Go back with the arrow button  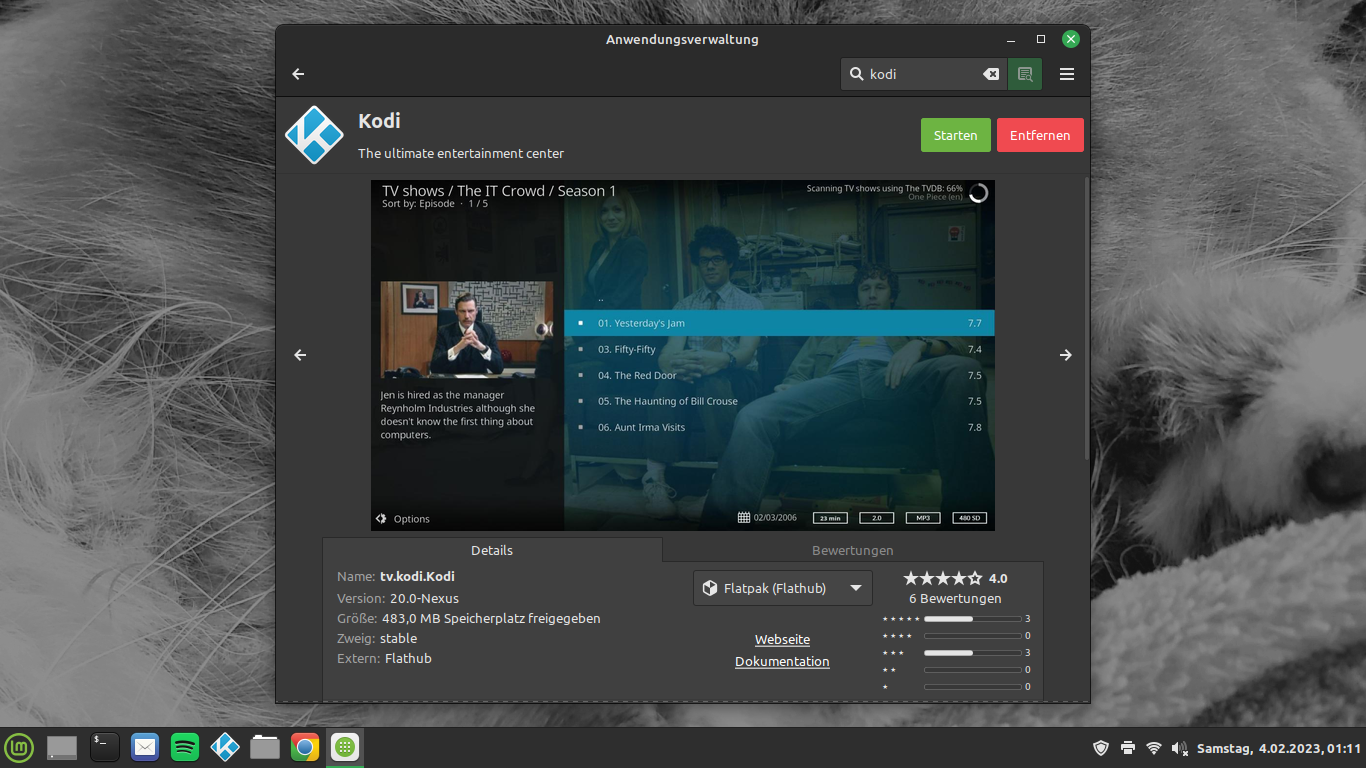coord(298,74)
